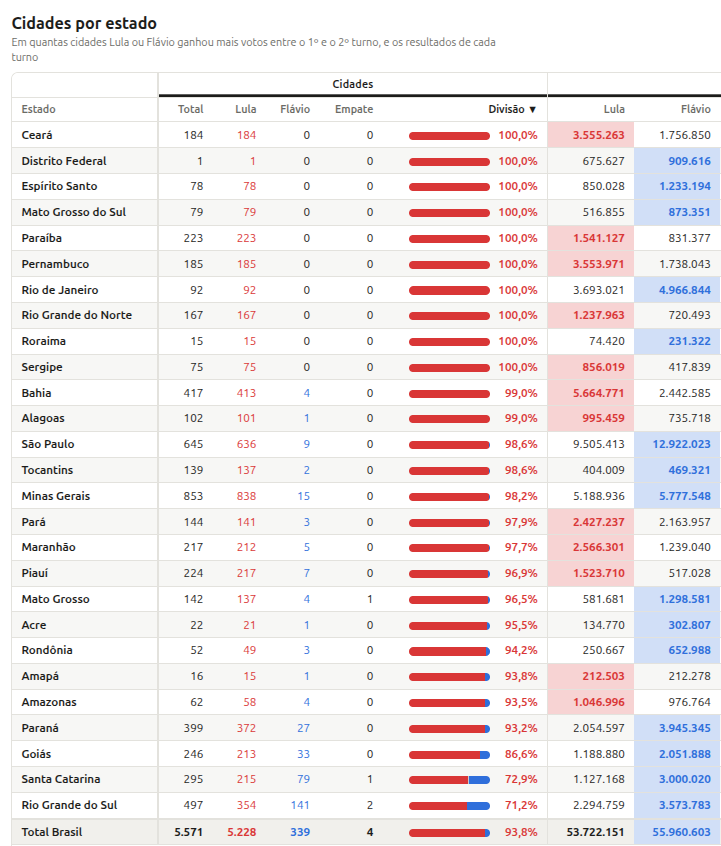
Task: Click the Goiás division bar
Action: tap(449, 755)
